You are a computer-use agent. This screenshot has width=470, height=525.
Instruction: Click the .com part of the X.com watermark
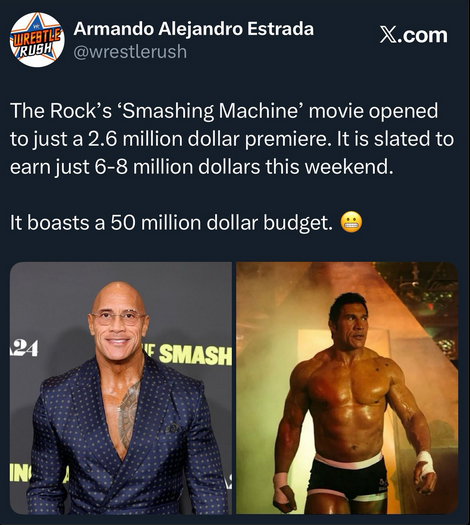423,35
